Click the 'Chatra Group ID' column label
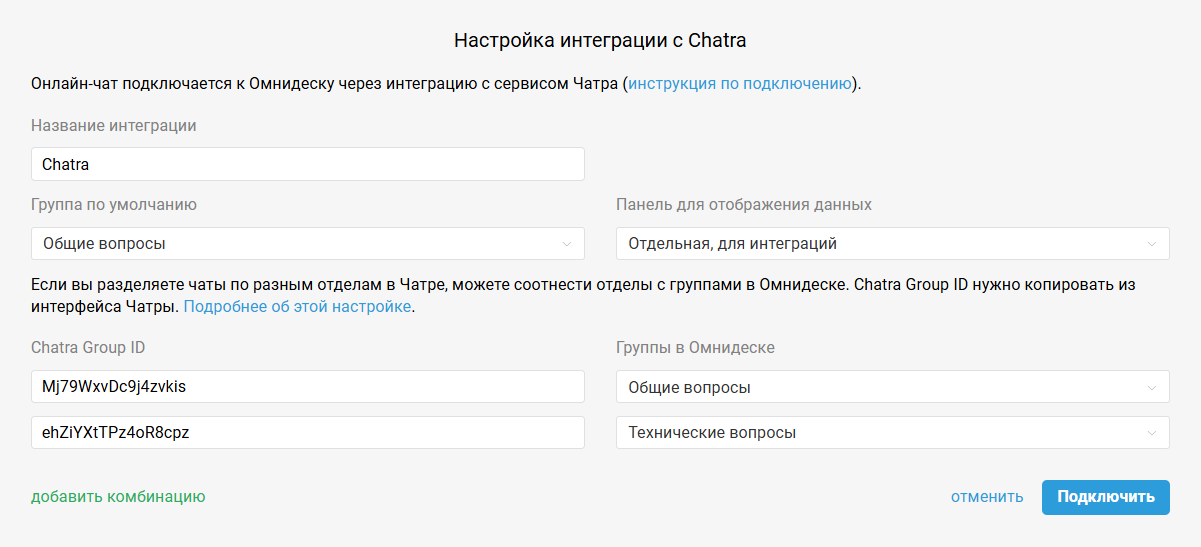This screenshot has width=1201, height=547. (x=89, y=348)
